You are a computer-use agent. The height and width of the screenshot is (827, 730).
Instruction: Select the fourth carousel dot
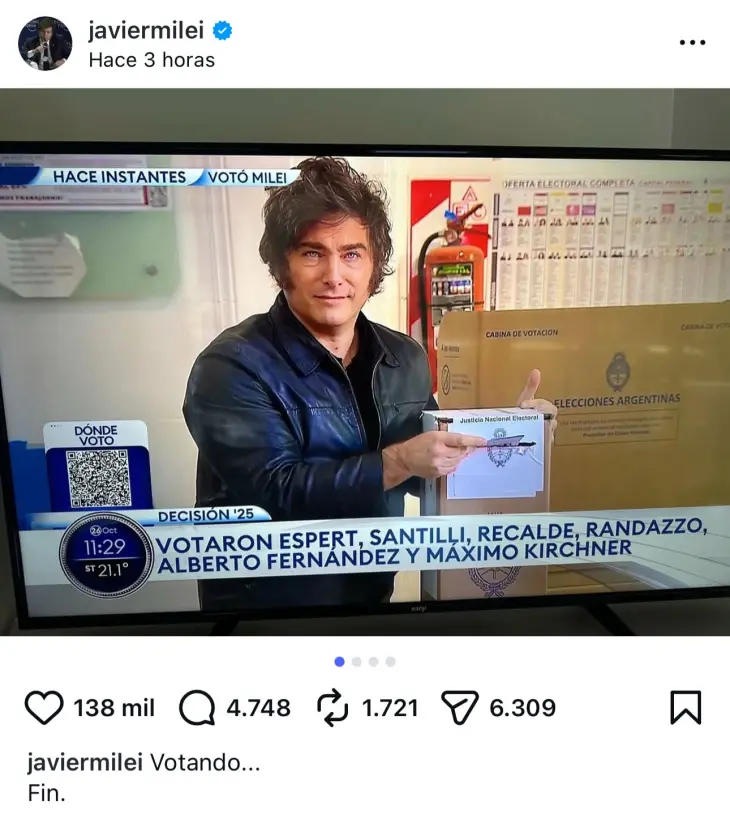coord(390,661)
